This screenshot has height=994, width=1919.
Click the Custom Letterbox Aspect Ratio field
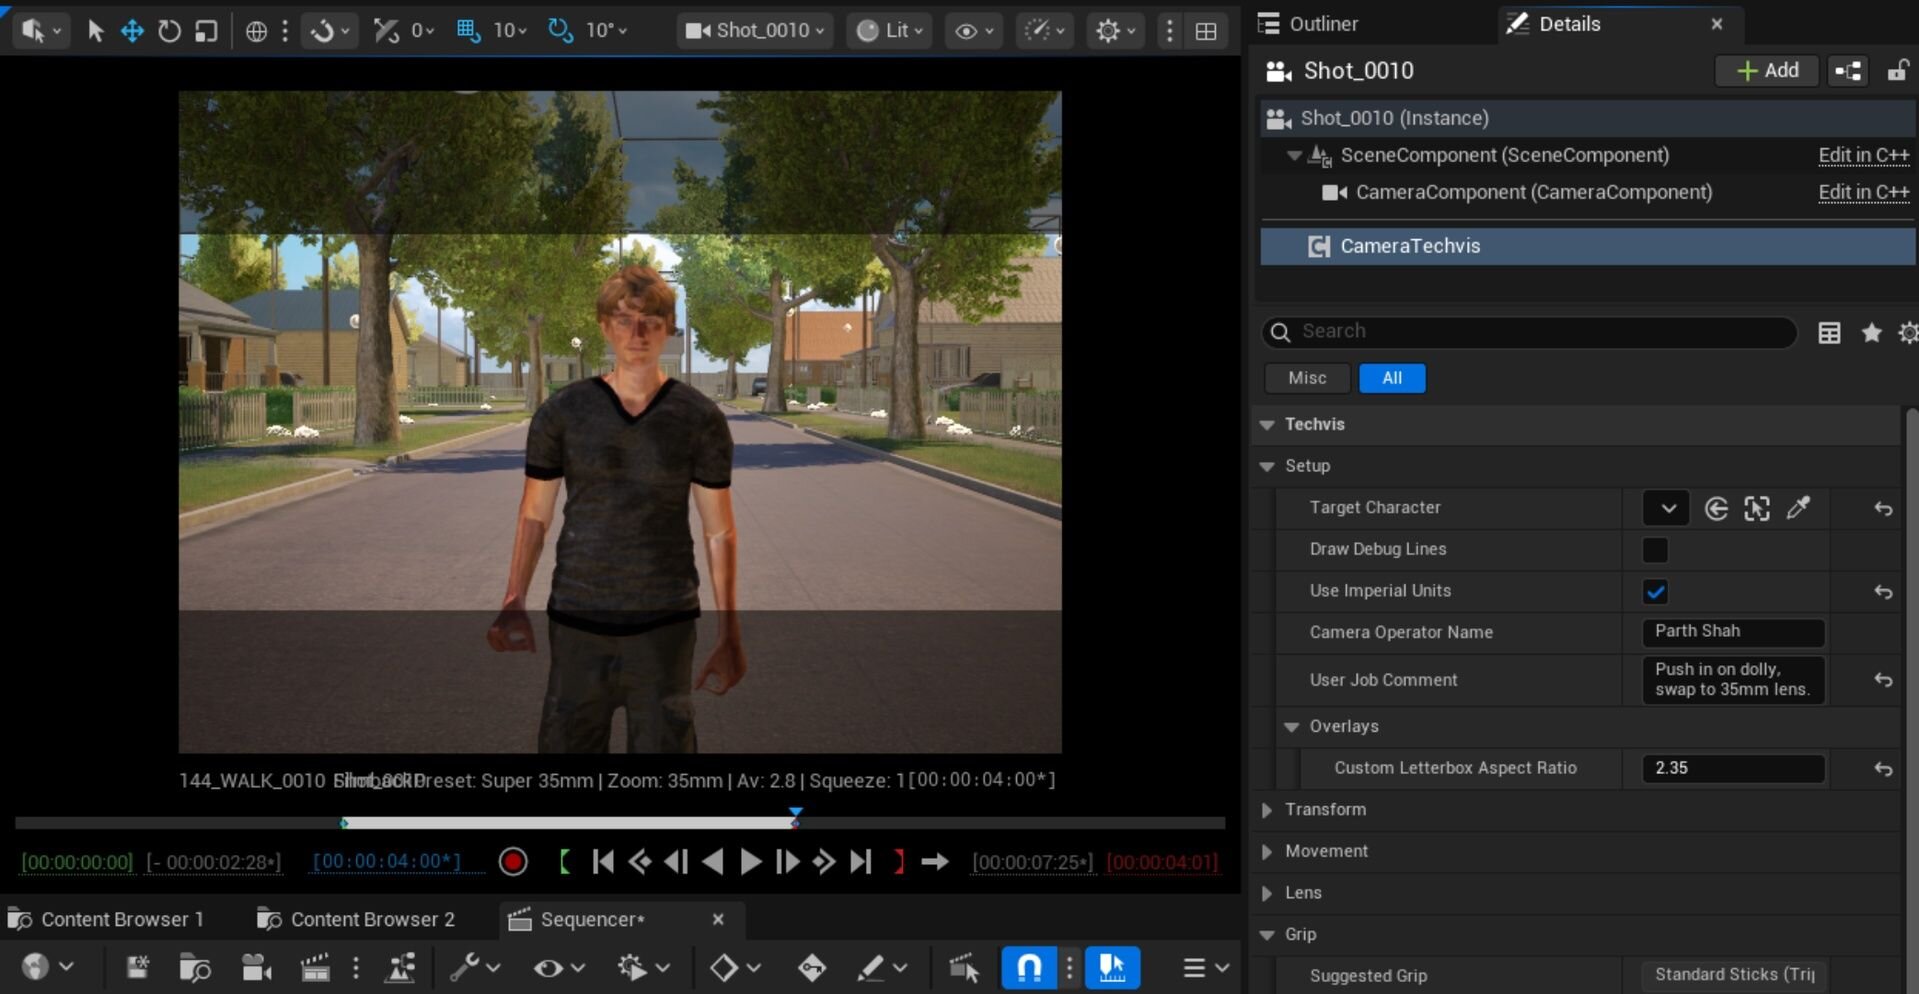tap(1732, 768)
